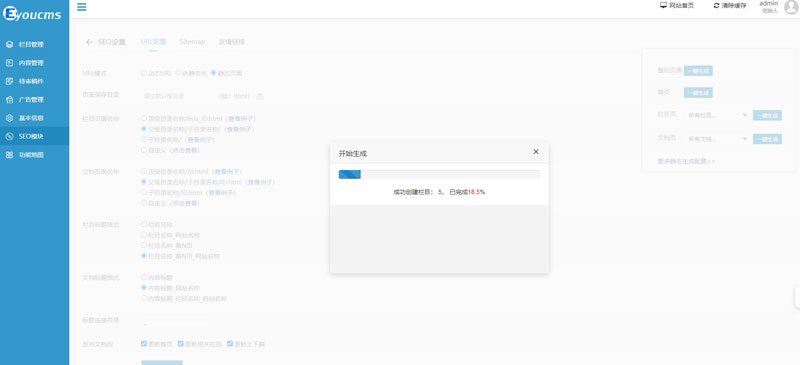Click 一键生成 beside 所有栏目 dropdown
Screen dimensions: 800x365
coord(767,115)
